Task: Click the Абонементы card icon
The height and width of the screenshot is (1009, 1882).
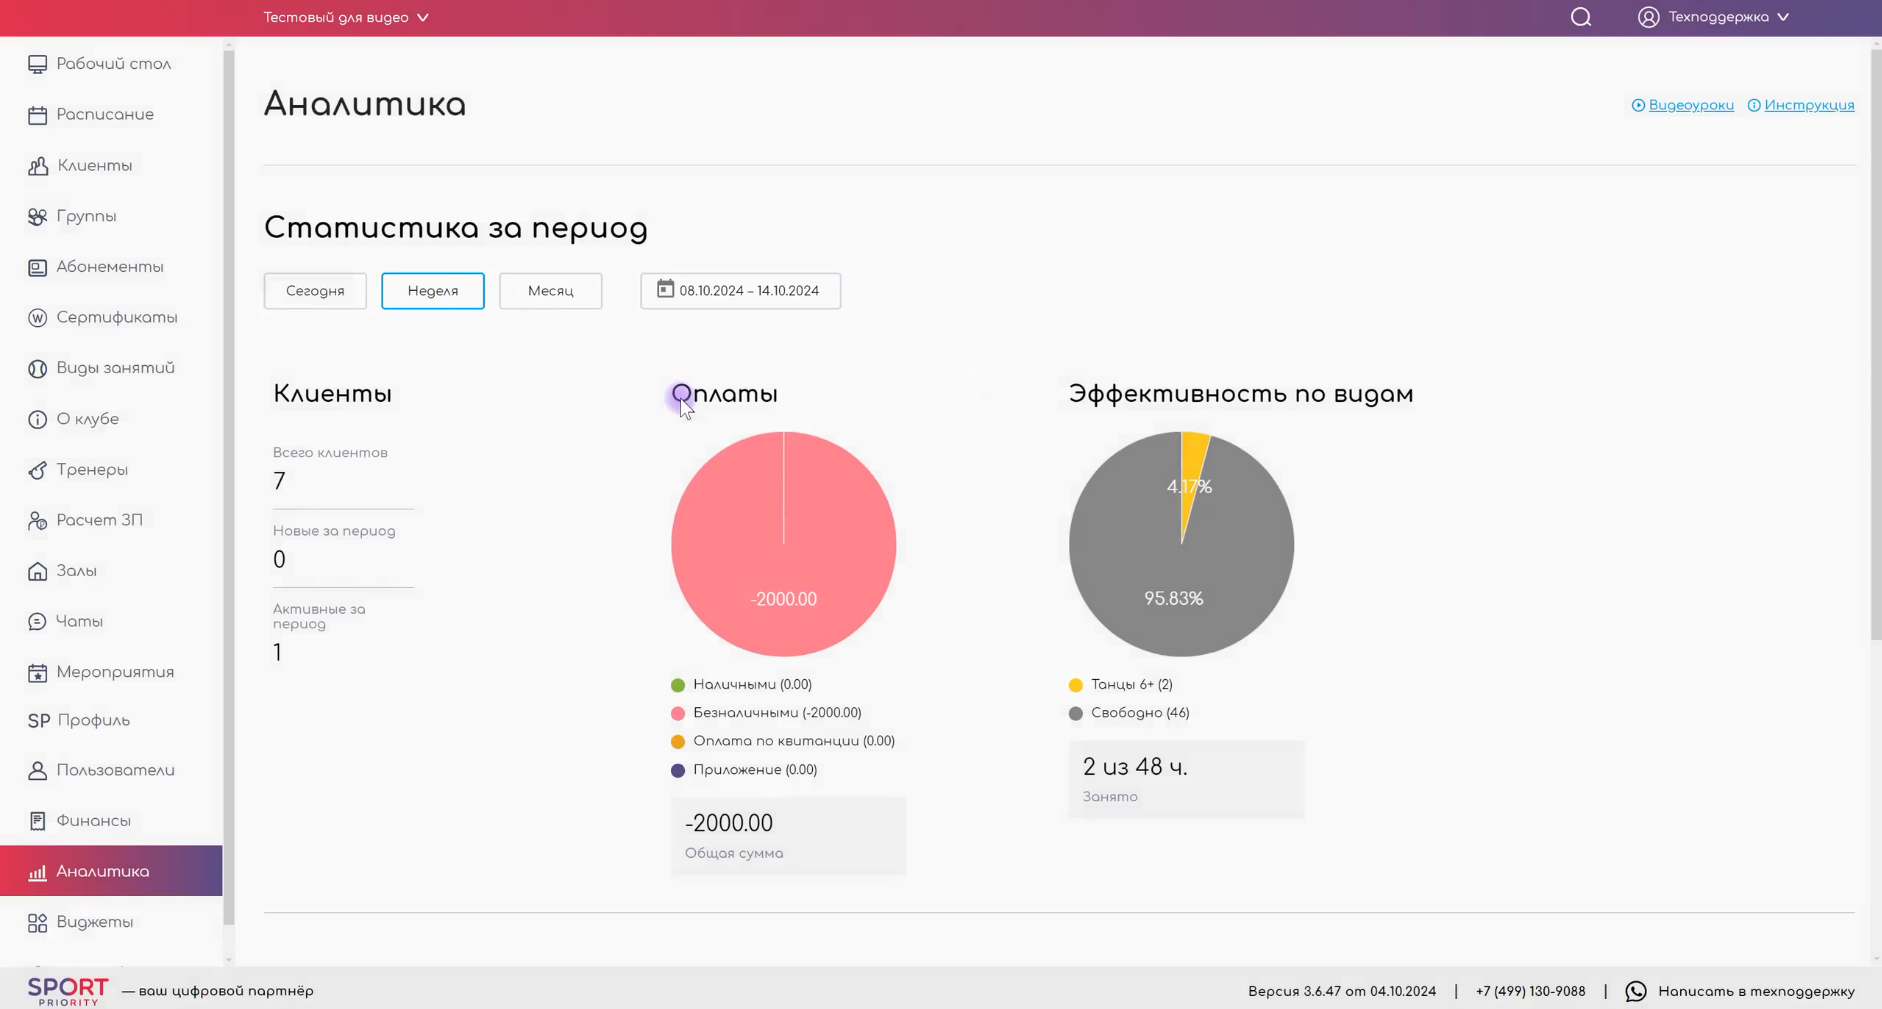Action: pos(37,267)
